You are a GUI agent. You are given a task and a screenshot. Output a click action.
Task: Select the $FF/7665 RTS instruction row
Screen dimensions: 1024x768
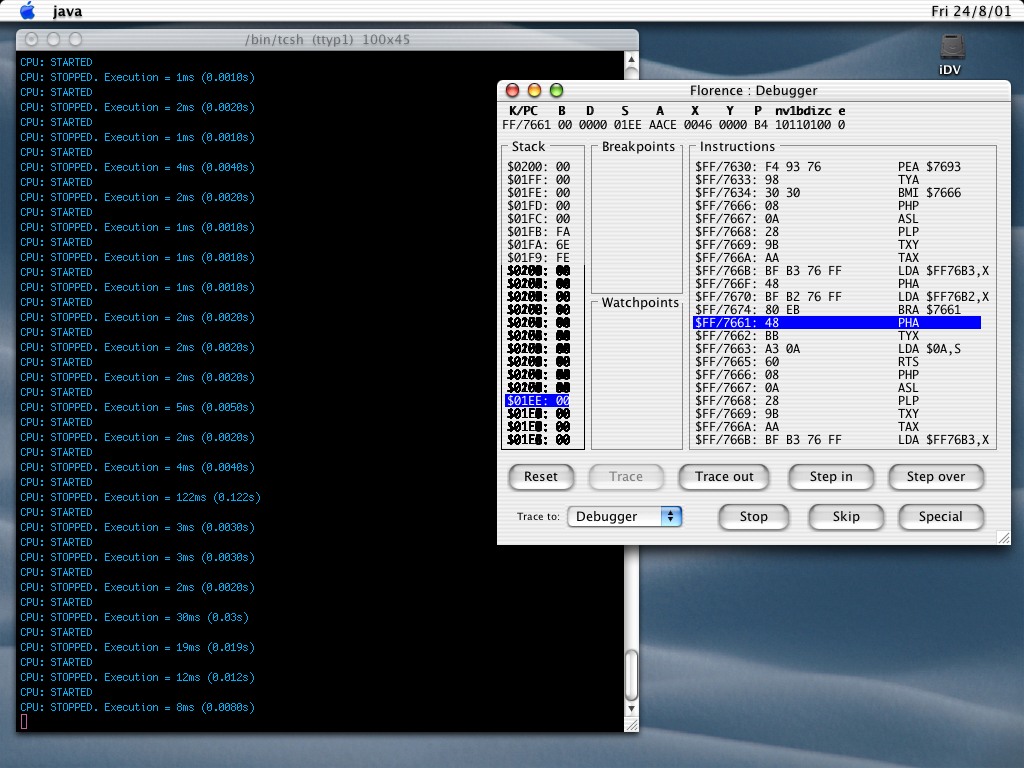tap(837, 362)
